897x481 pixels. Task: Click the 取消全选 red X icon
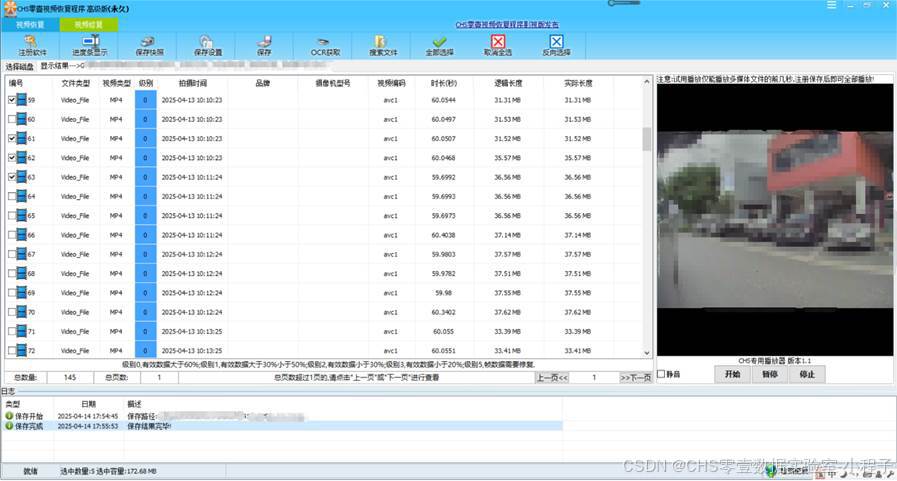coord(498,41)
